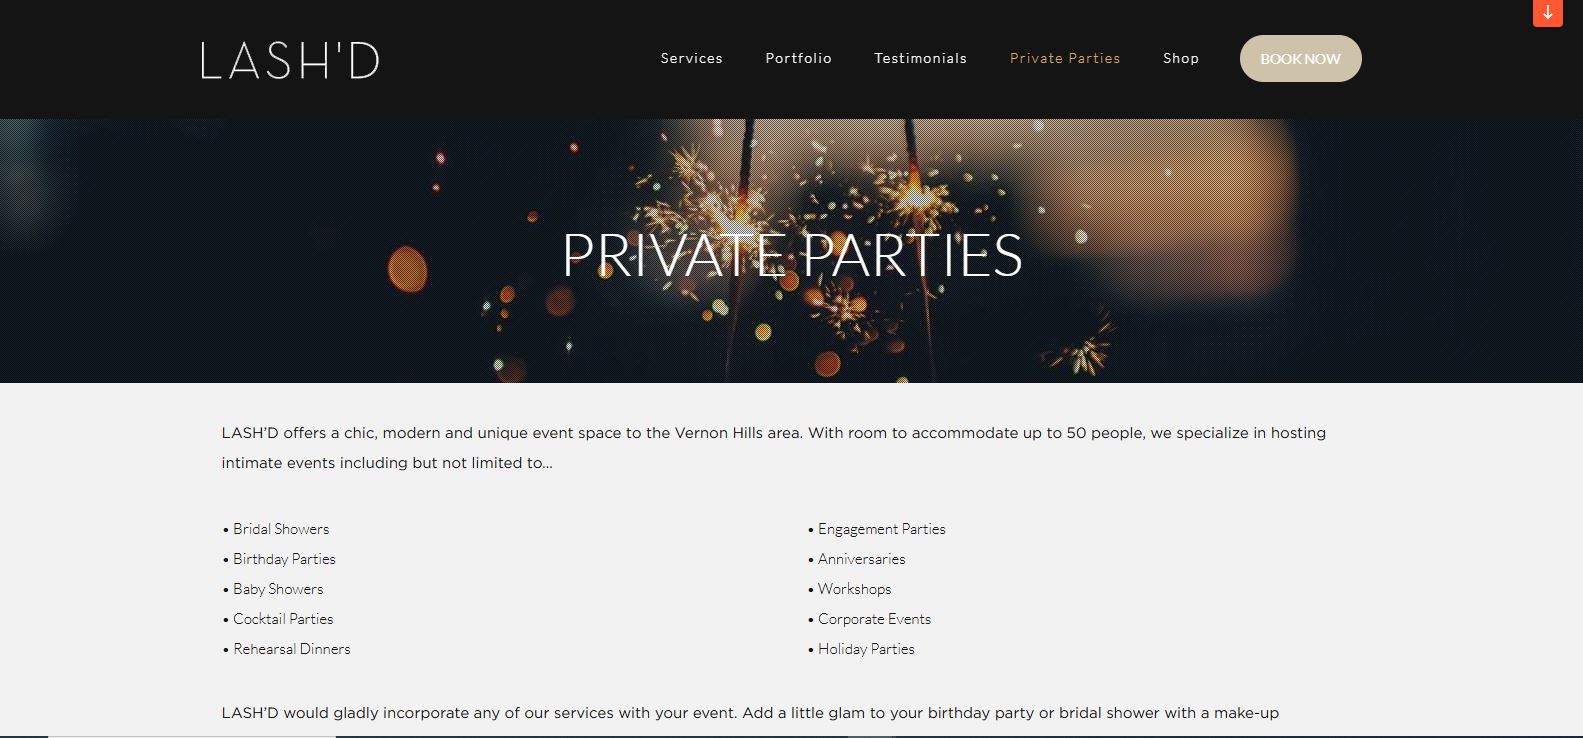Click the Cocktail Parties list item
The height and width of the screenshot is (738, 1583).
283,619
